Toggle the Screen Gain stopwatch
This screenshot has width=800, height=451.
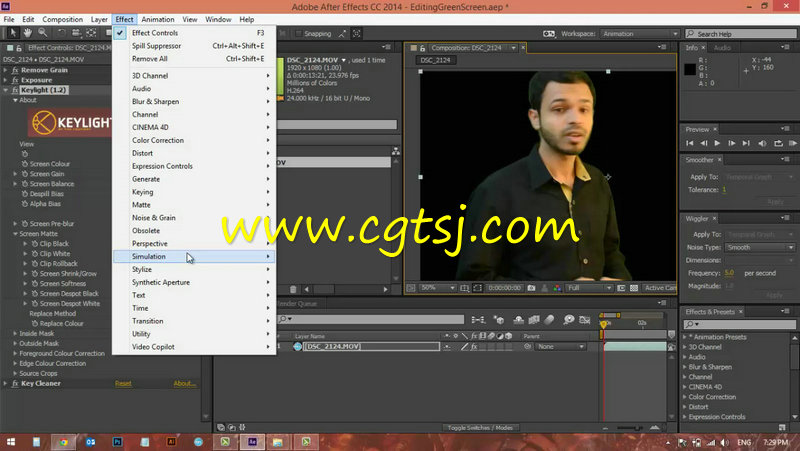[24, 174]
